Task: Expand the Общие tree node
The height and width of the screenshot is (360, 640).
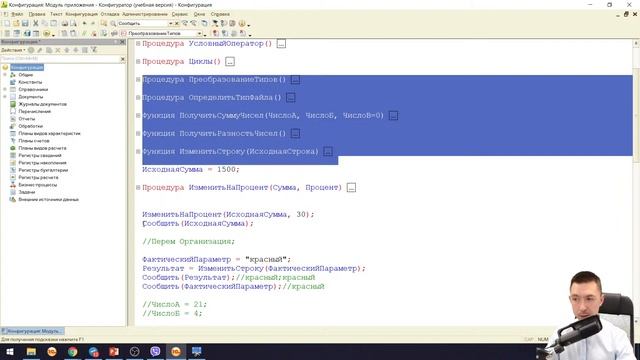Action: click(5, 75)
